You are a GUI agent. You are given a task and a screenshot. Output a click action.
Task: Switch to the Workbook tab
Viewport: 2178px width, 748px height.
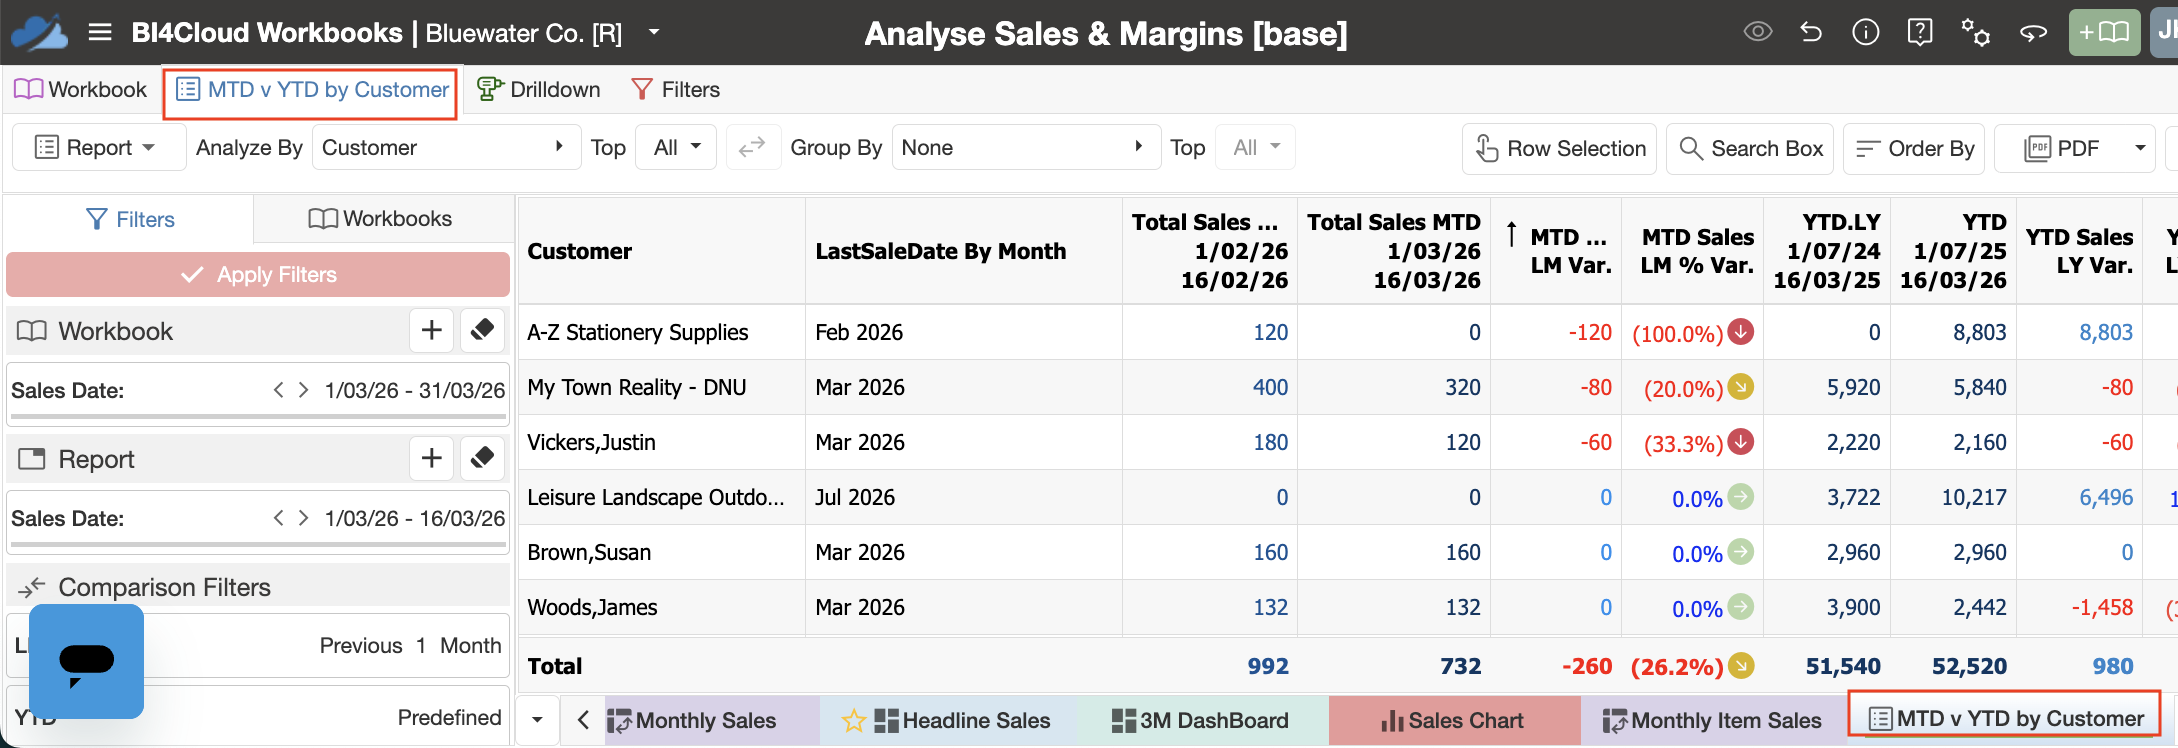[80, 90]
